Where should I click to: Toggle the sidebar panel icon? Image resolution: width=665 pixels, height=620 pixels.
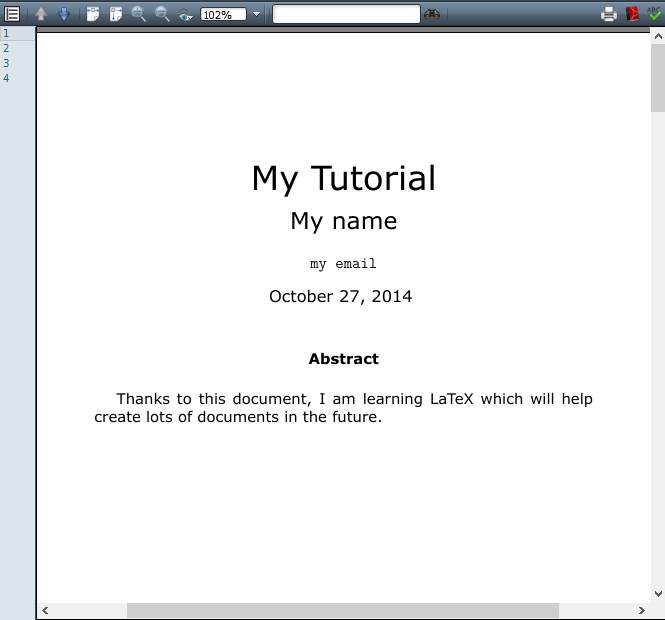click(12, 14)
